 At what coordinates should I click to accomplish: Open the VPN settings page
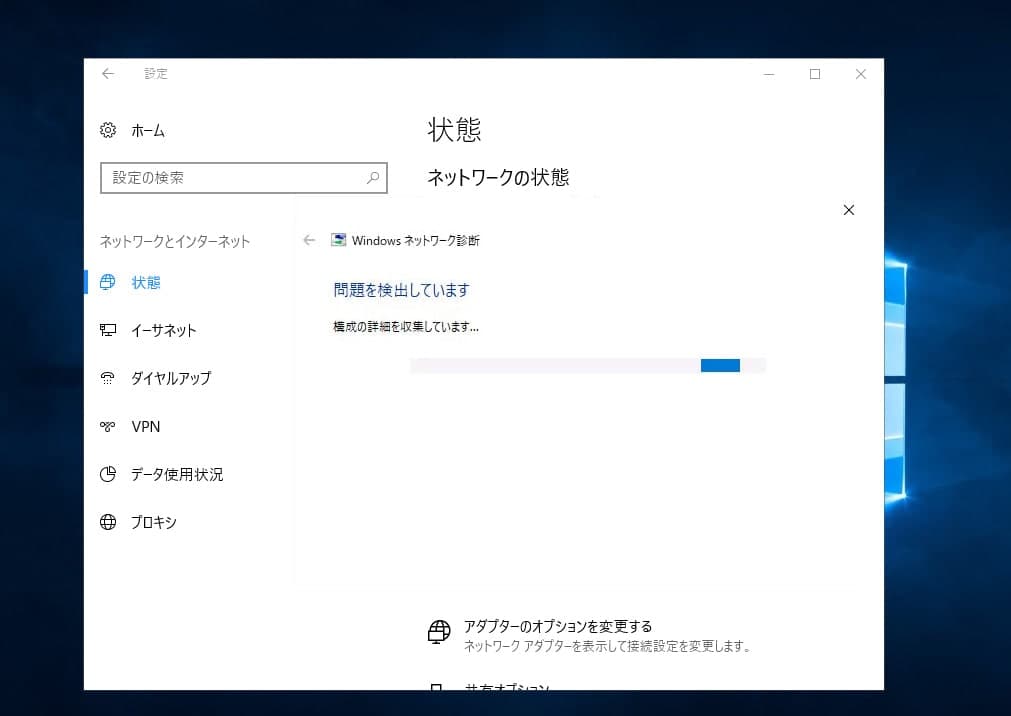pos(146,426)
